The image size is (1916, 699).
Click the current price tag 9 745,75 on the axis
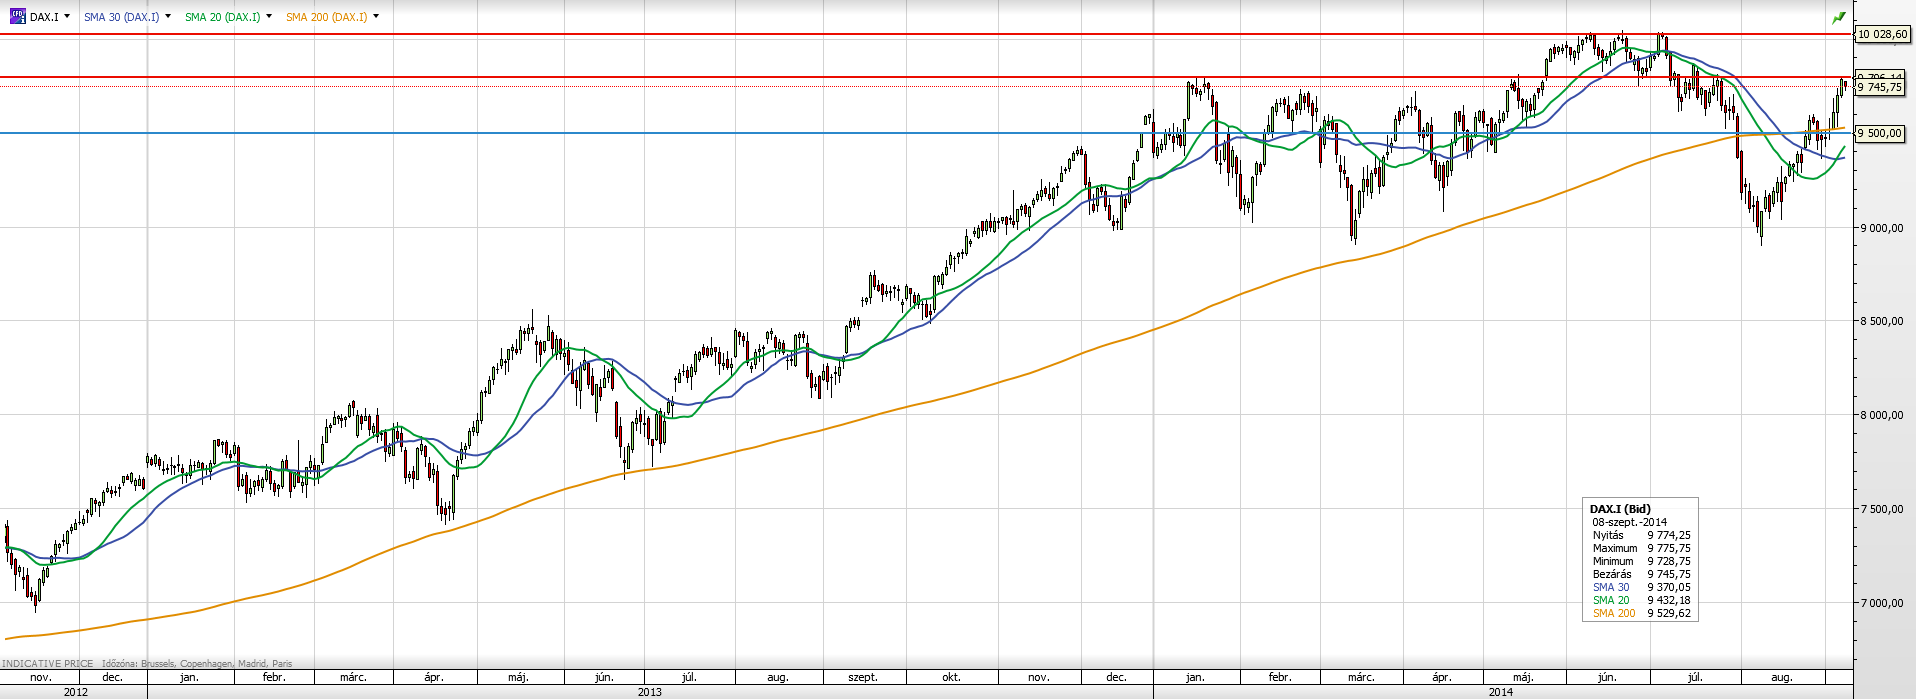(x=1879, y=88)
